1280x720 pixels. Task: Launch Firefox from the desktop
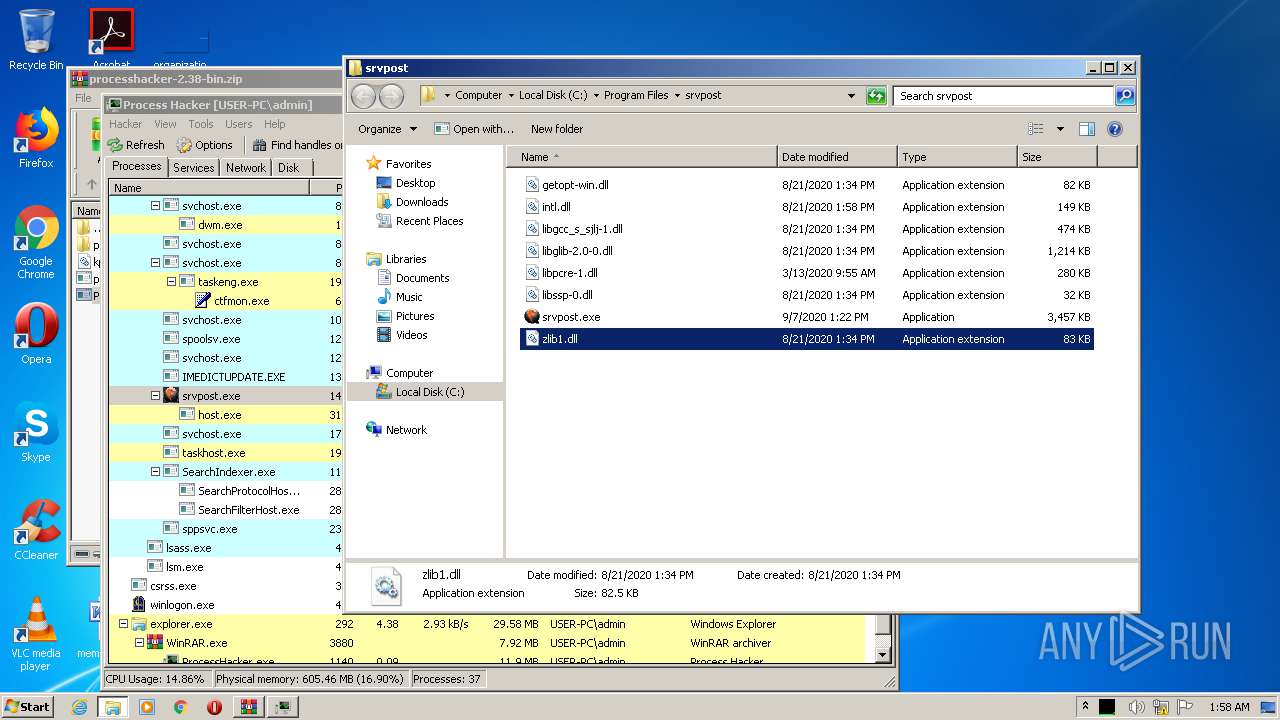(36, 138)
